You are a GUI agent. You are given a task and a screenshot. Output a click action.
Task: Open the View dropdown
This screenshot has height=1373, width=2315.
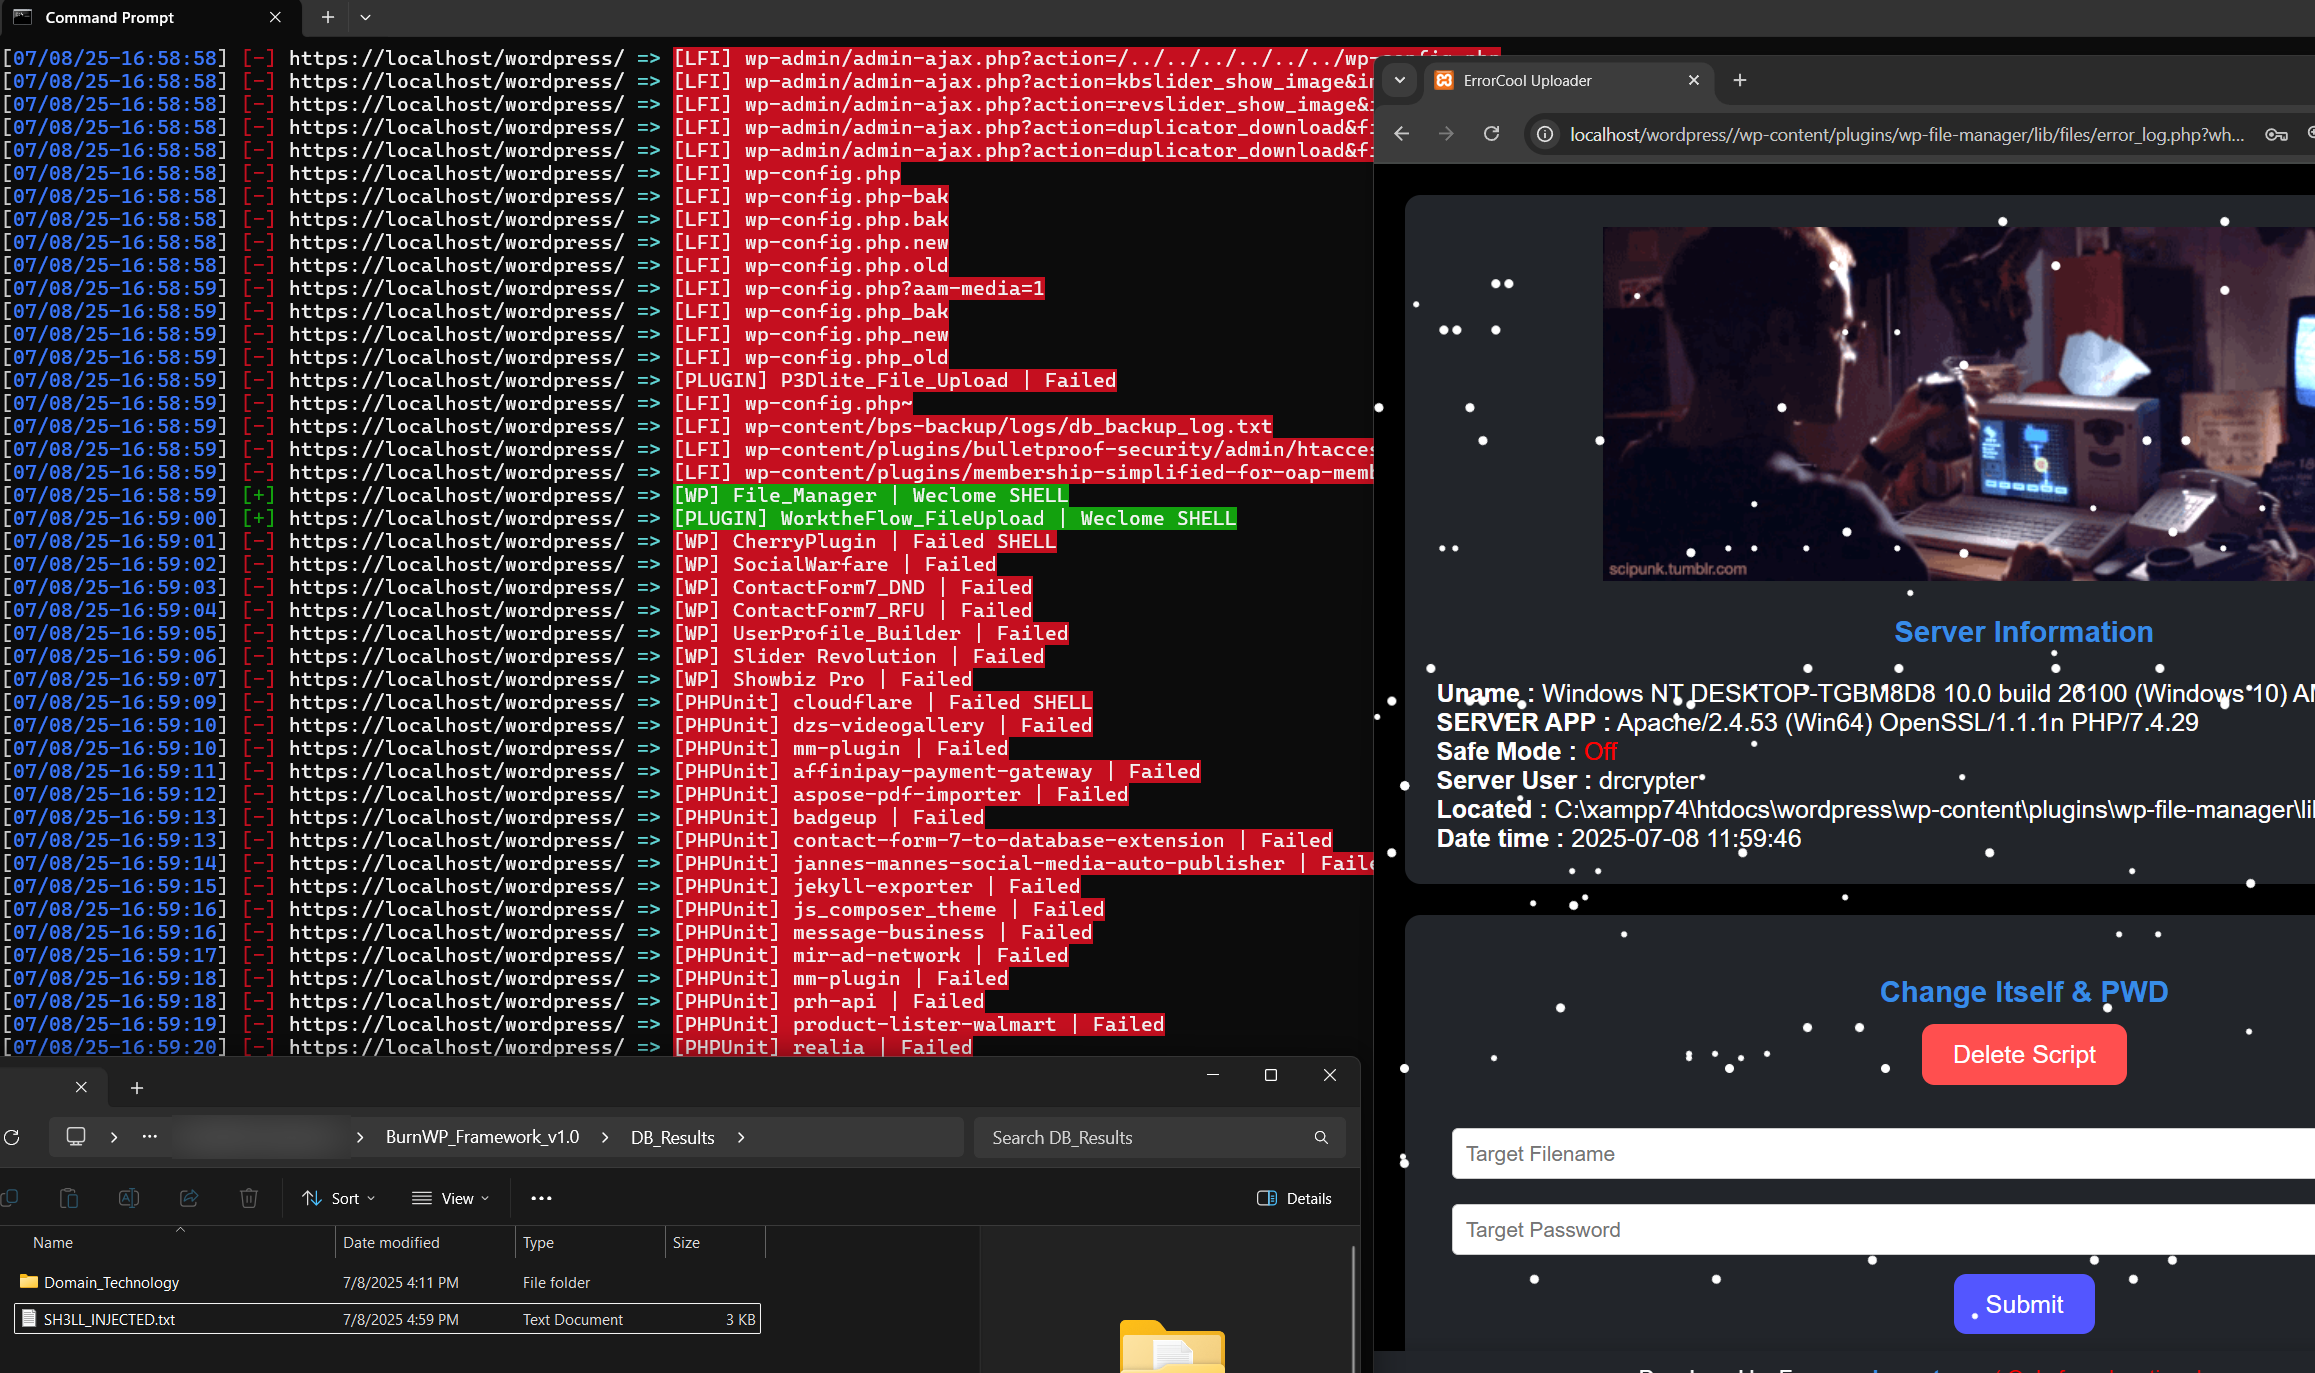(x=450, y=1198)
